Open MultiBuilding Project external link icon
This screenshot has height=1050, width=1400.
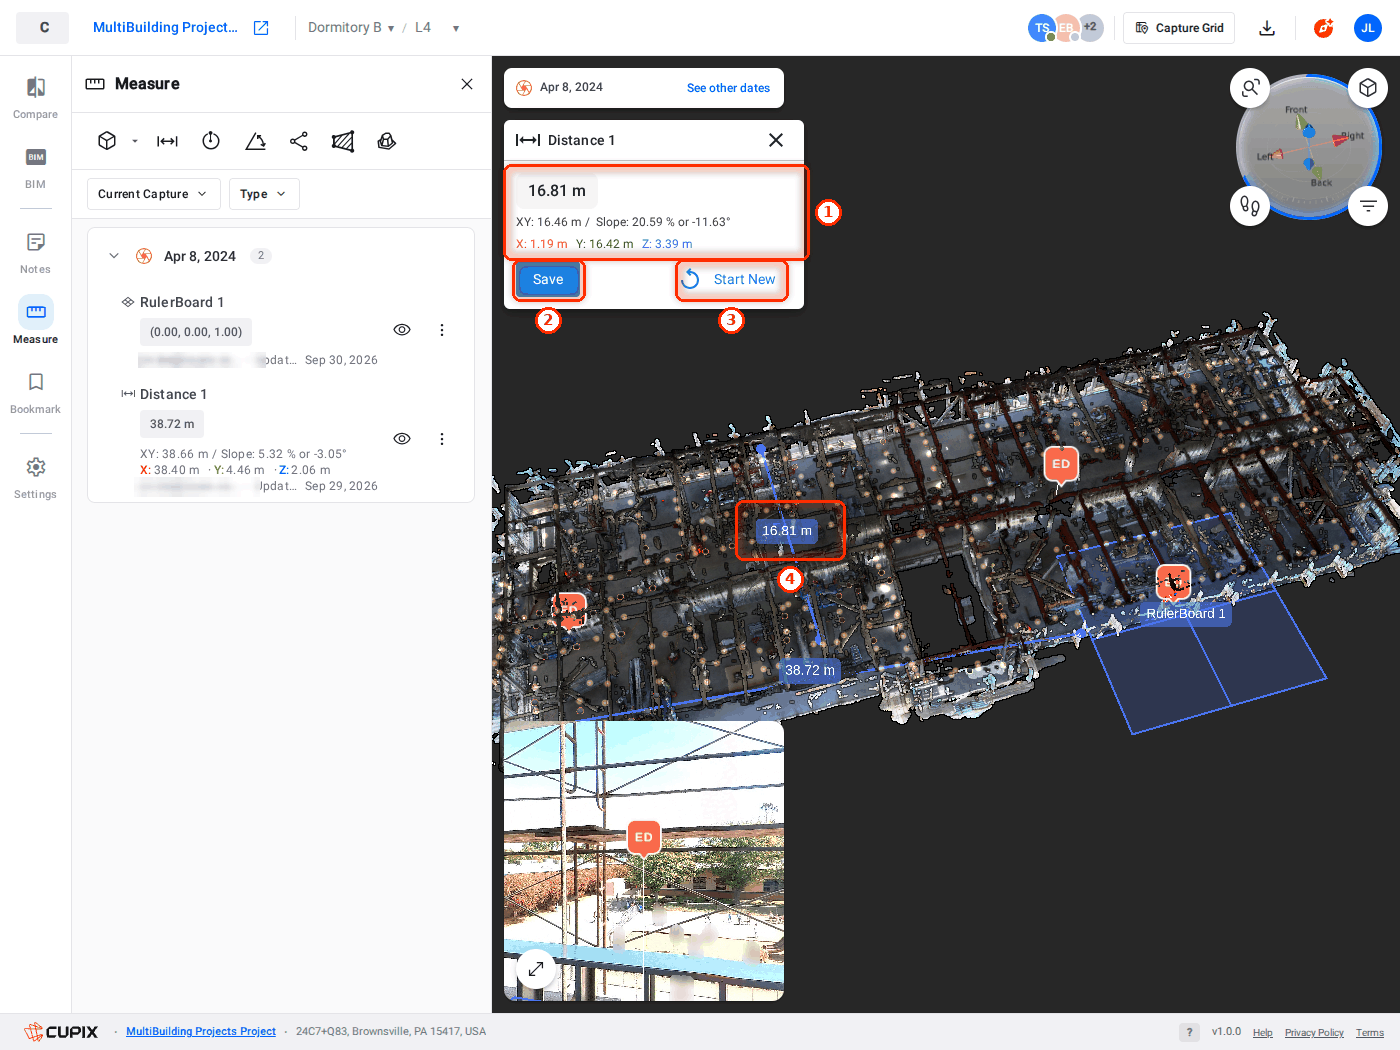click(x=261, y=28)
